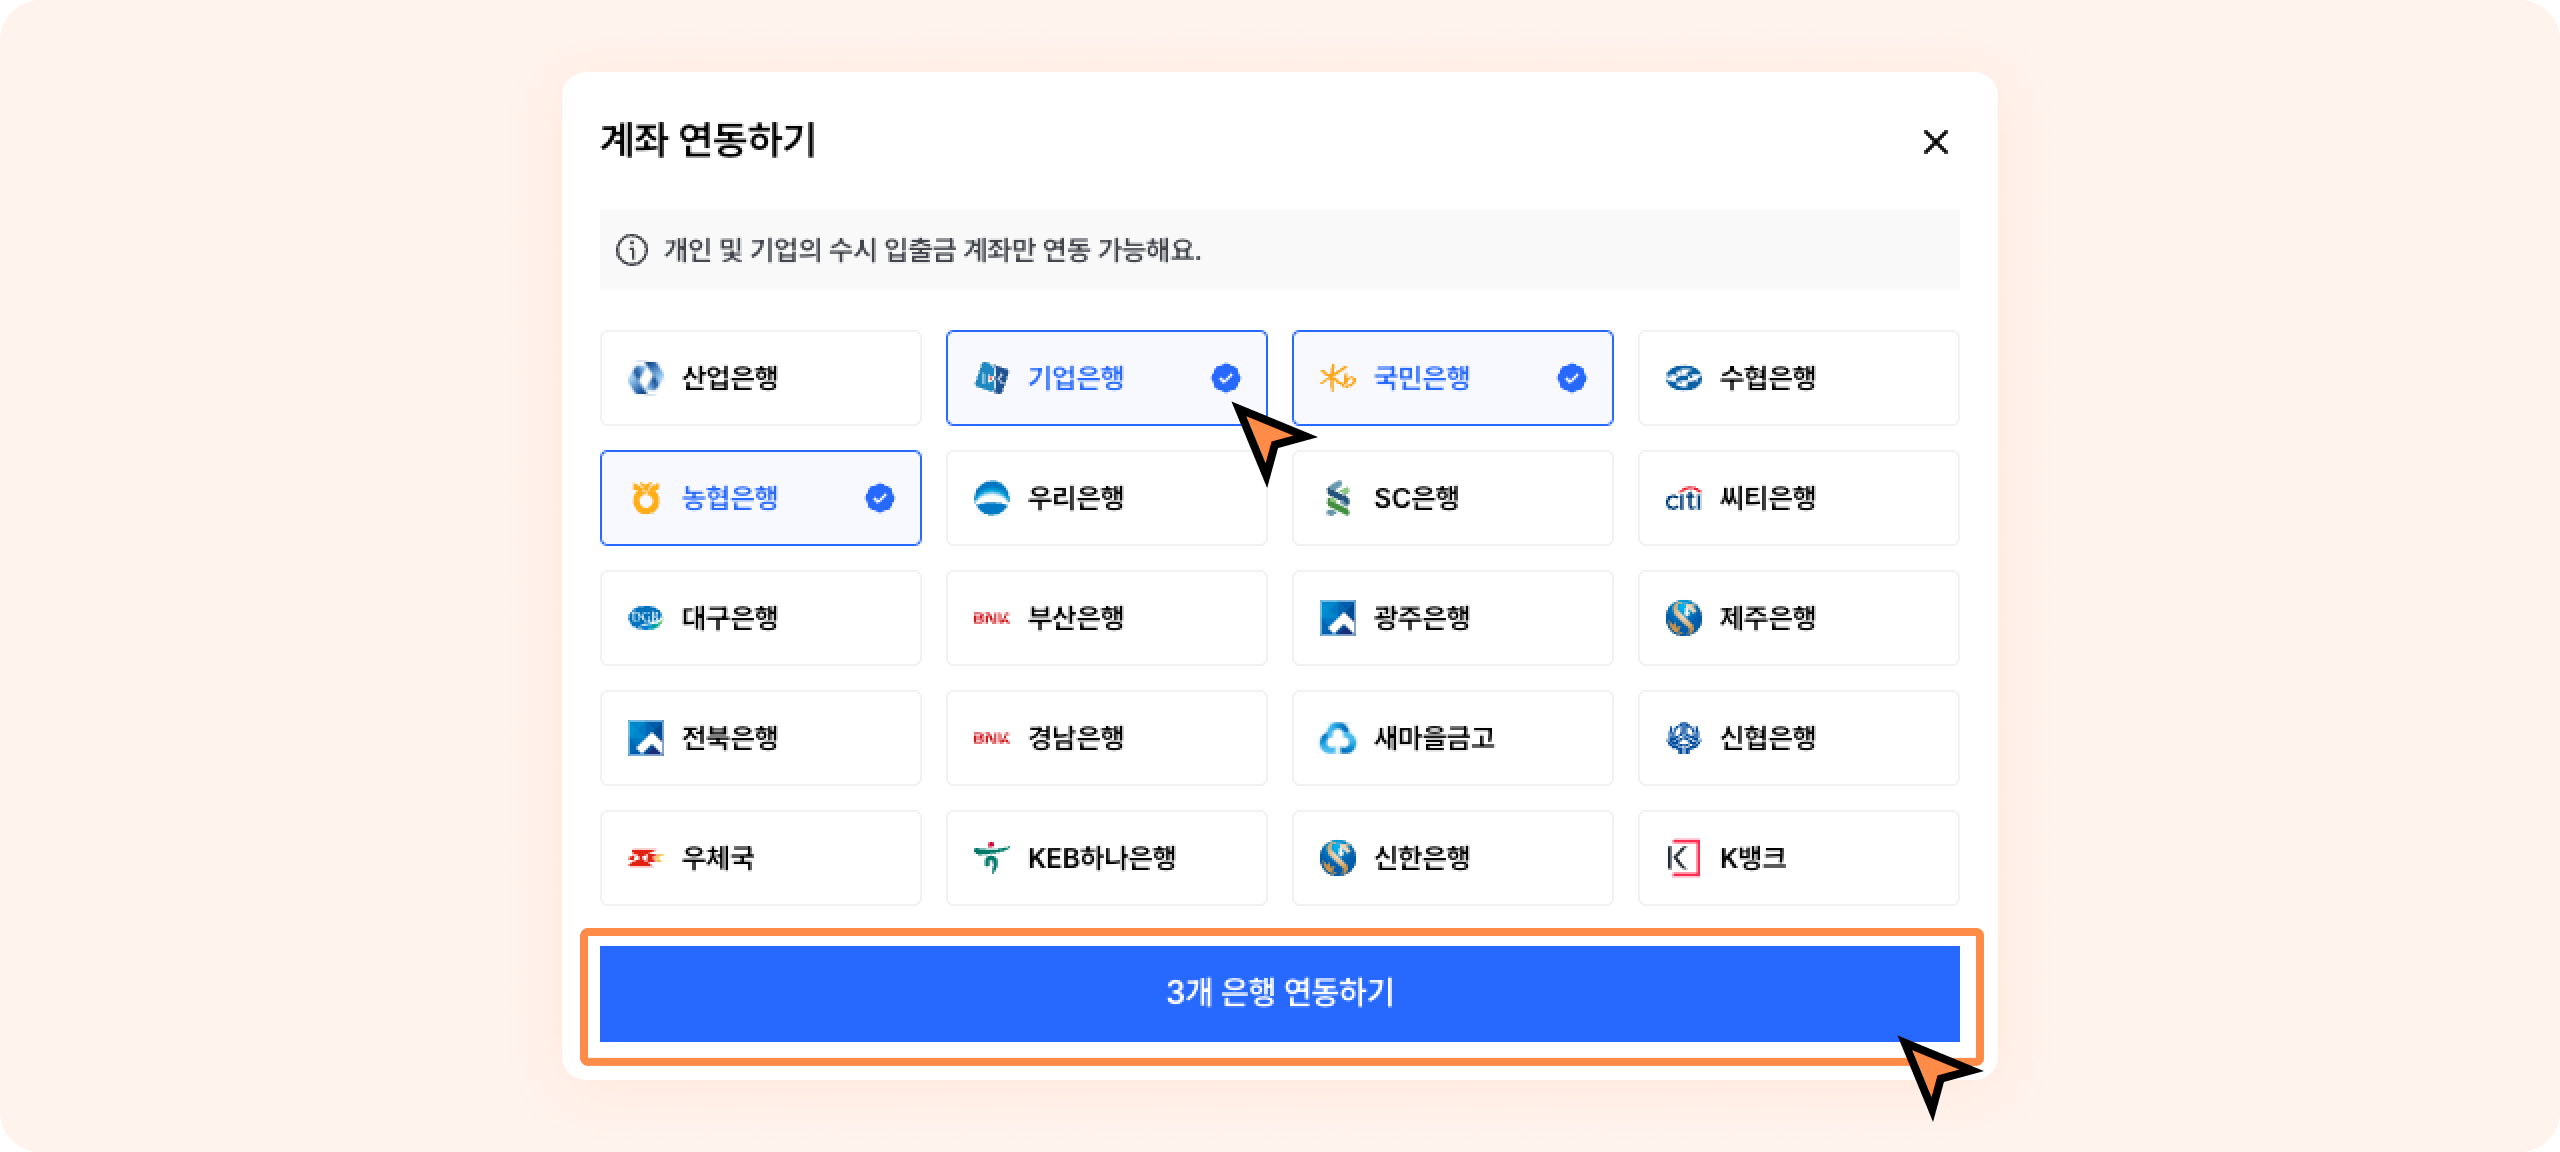2560x1152 pixels.
Task: Choose the 부산은행 option
Action: click(x=1106, y=618)
